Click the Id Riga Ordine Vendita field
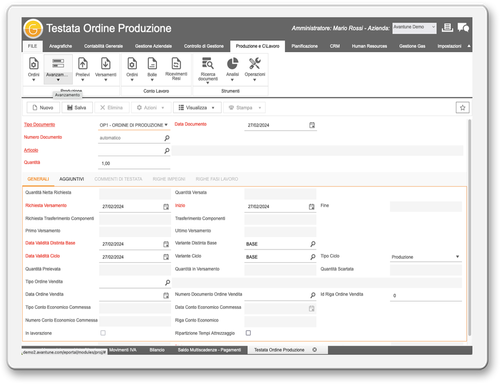The height and width of the screenshot is (384, 500). (x=426, y=296)
